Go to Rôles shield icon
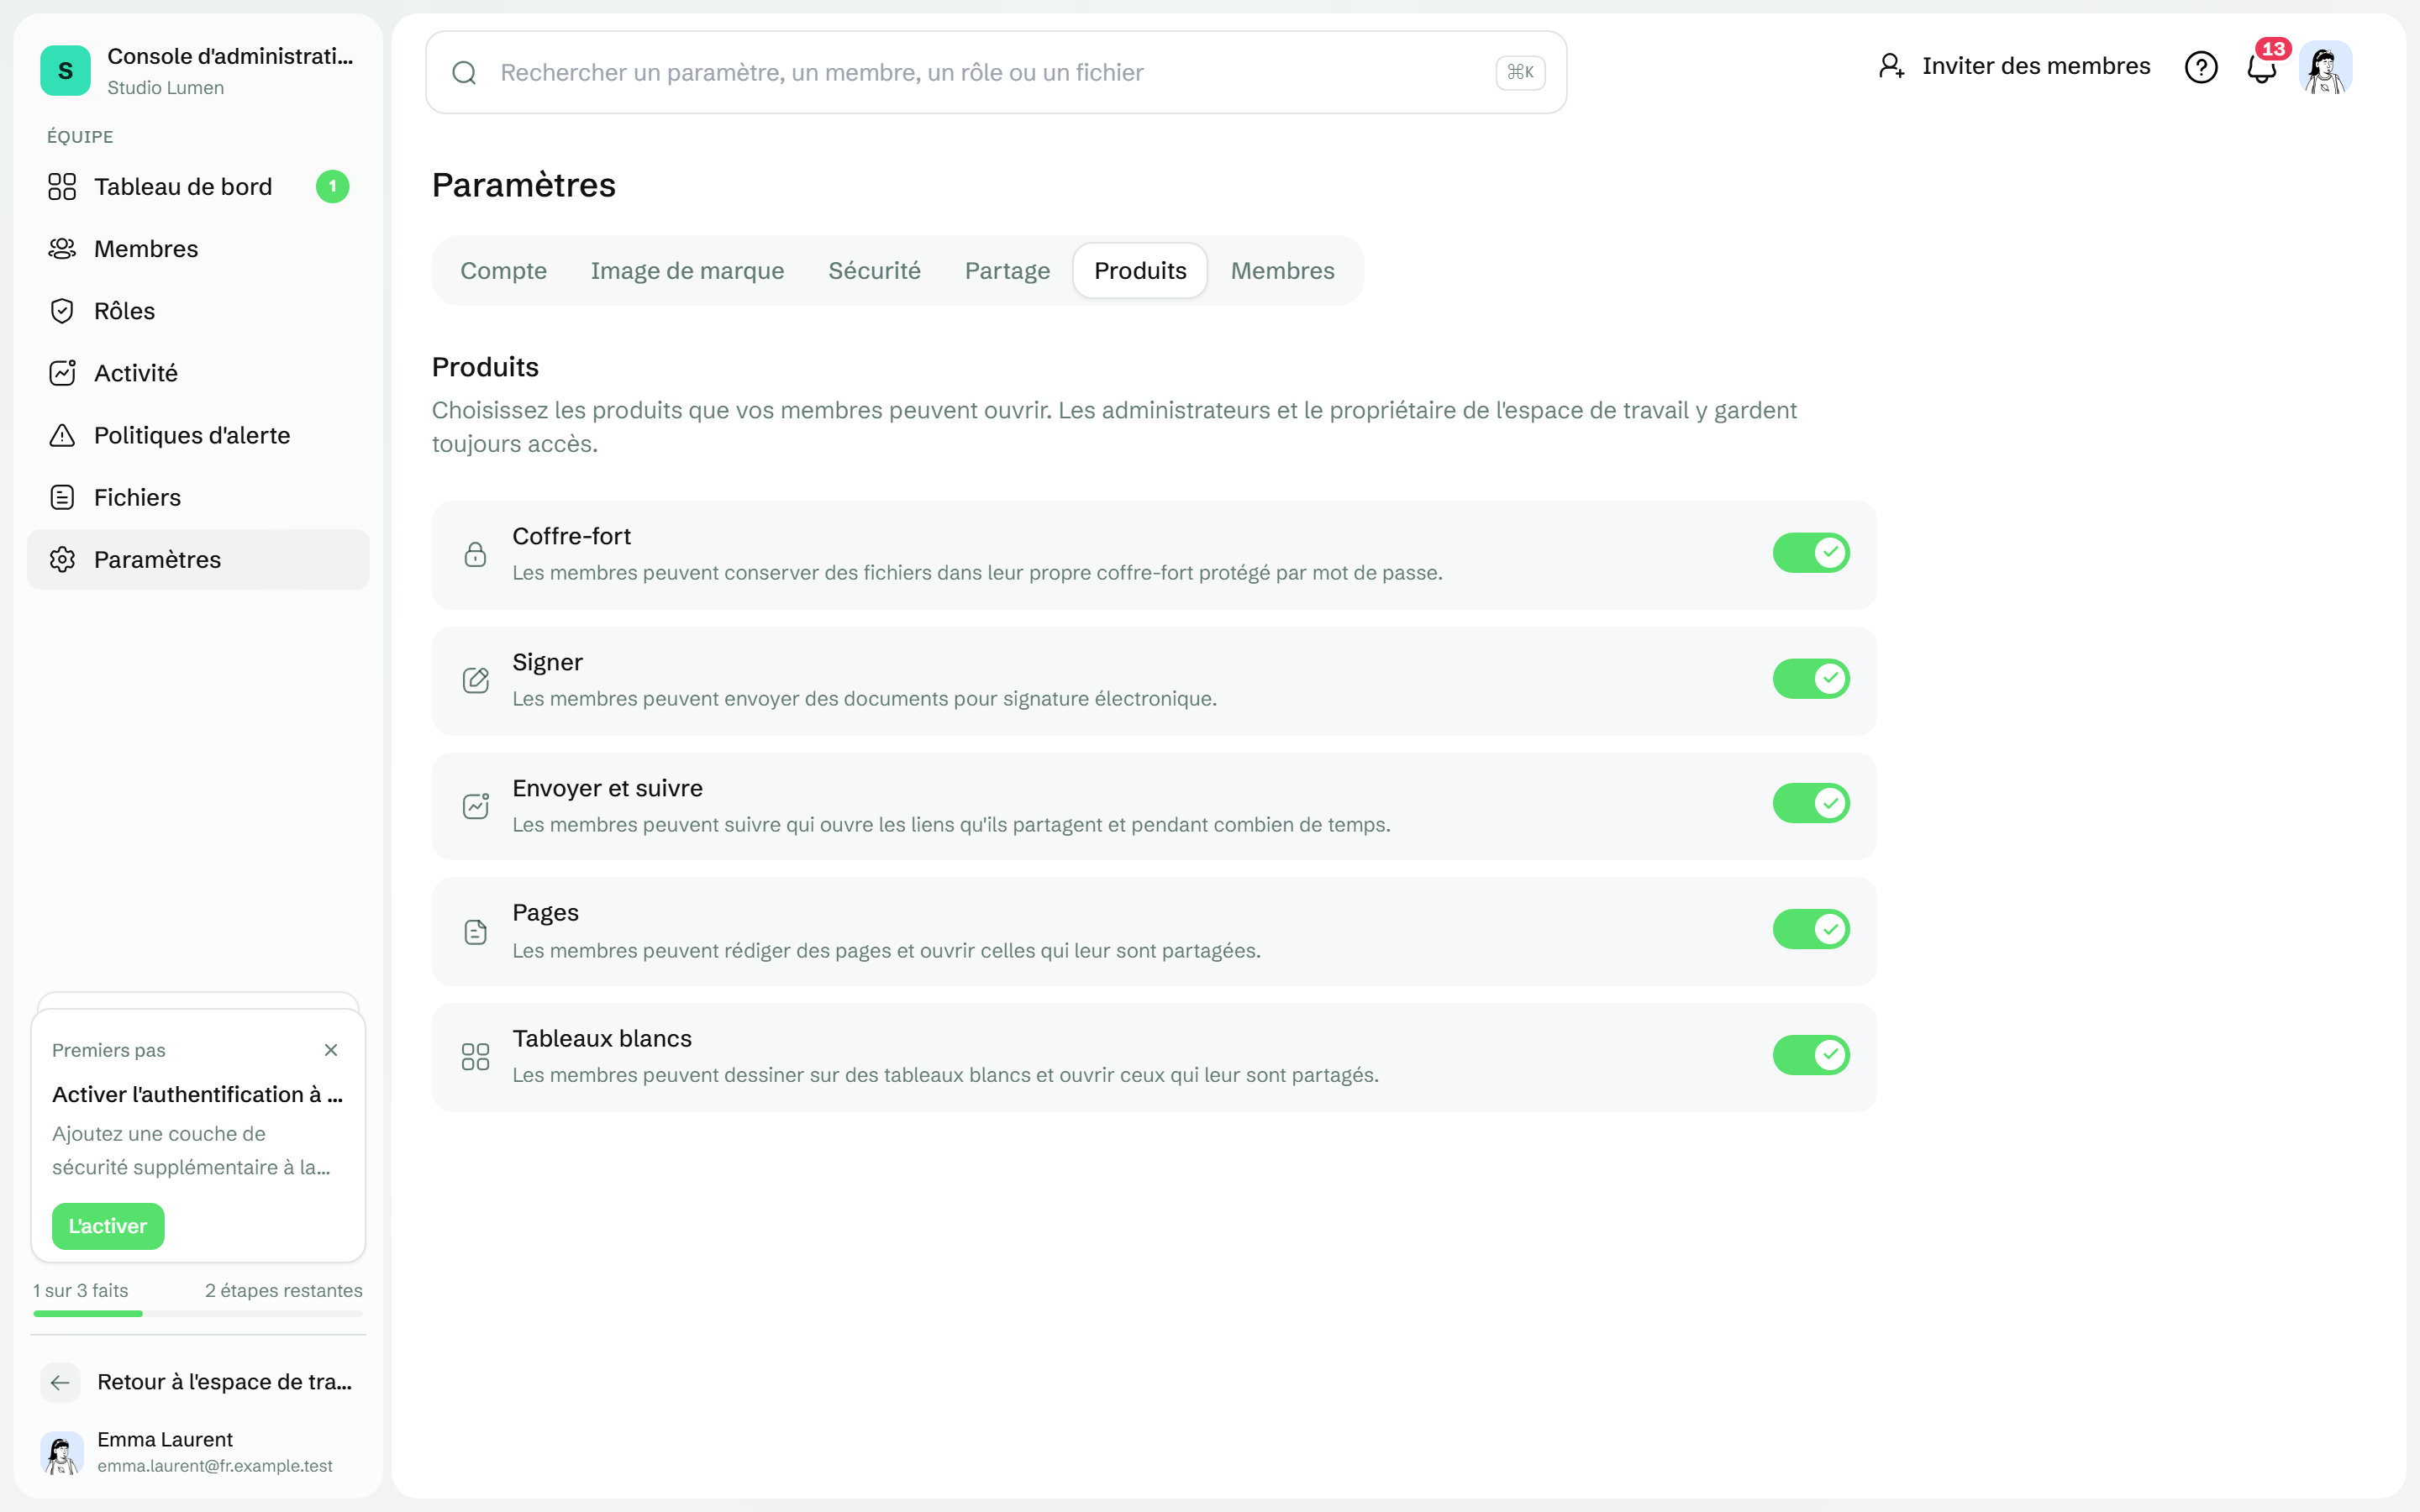This screenshot has height=1512, width=2420. (62, 311)
